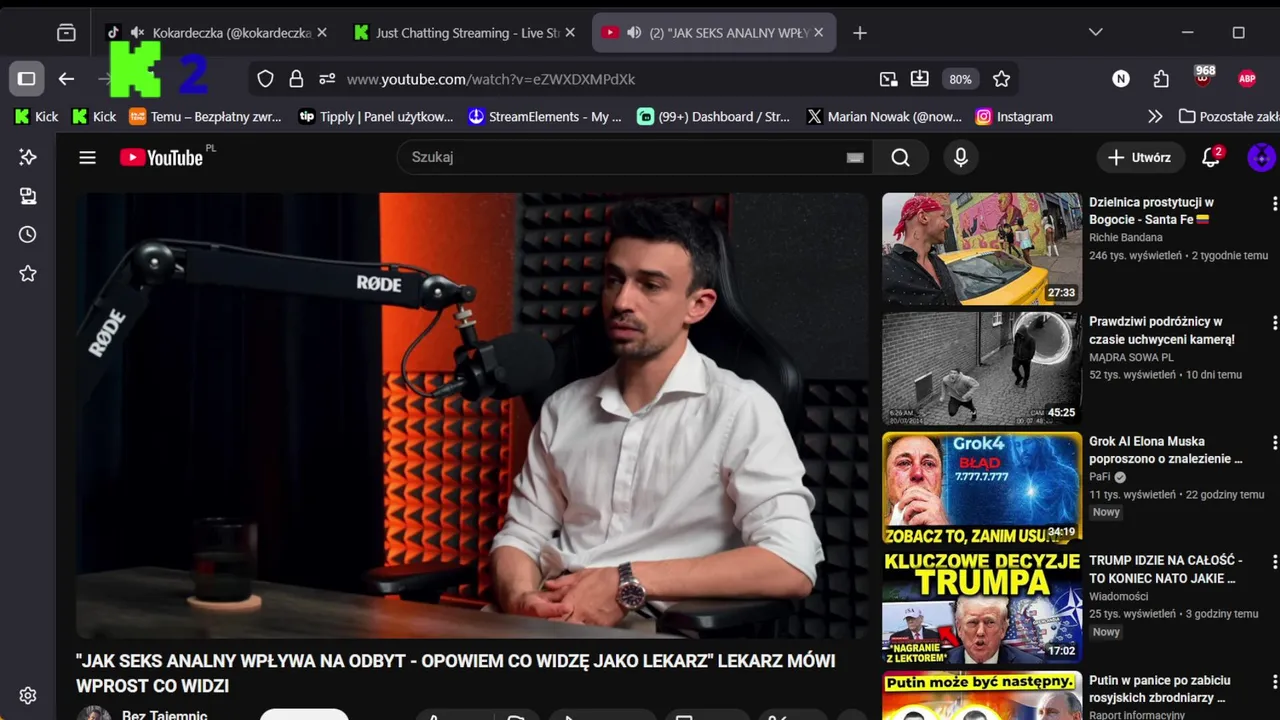Open options for Putin w panice video
Viewport: 1280px width, 720px height.
tap(1274, 681)
